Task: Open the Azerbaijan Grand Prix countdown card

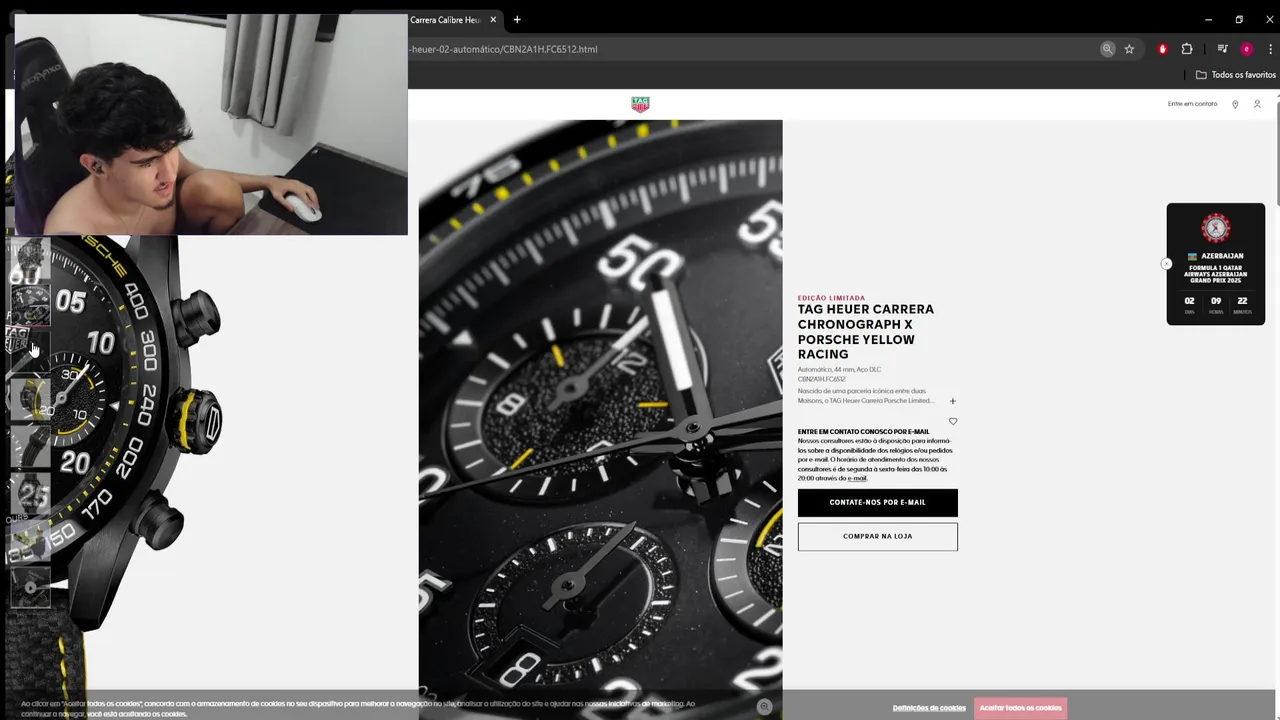Action: (x=1216, y=264)
